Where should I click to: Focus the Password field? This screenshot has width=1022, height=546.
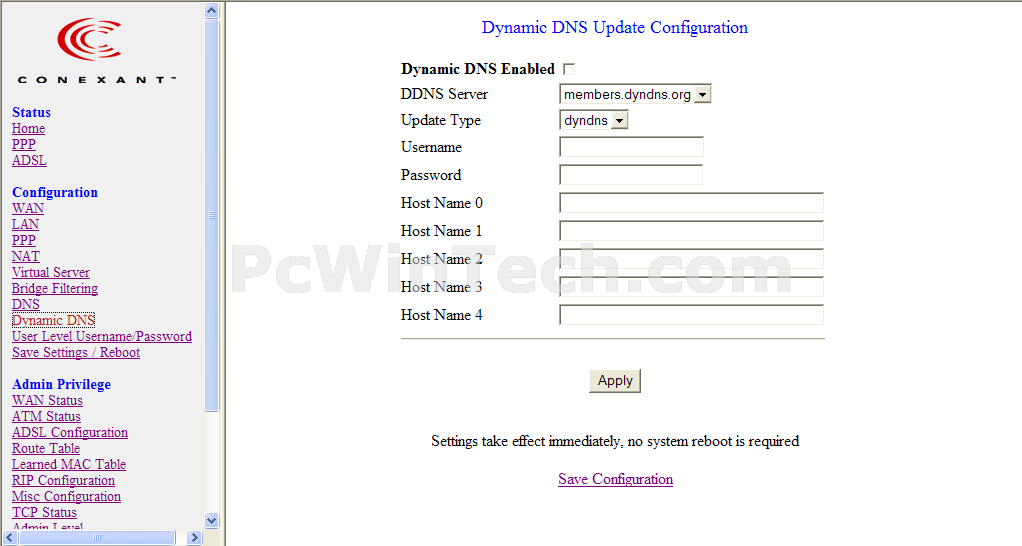point(631,175)
